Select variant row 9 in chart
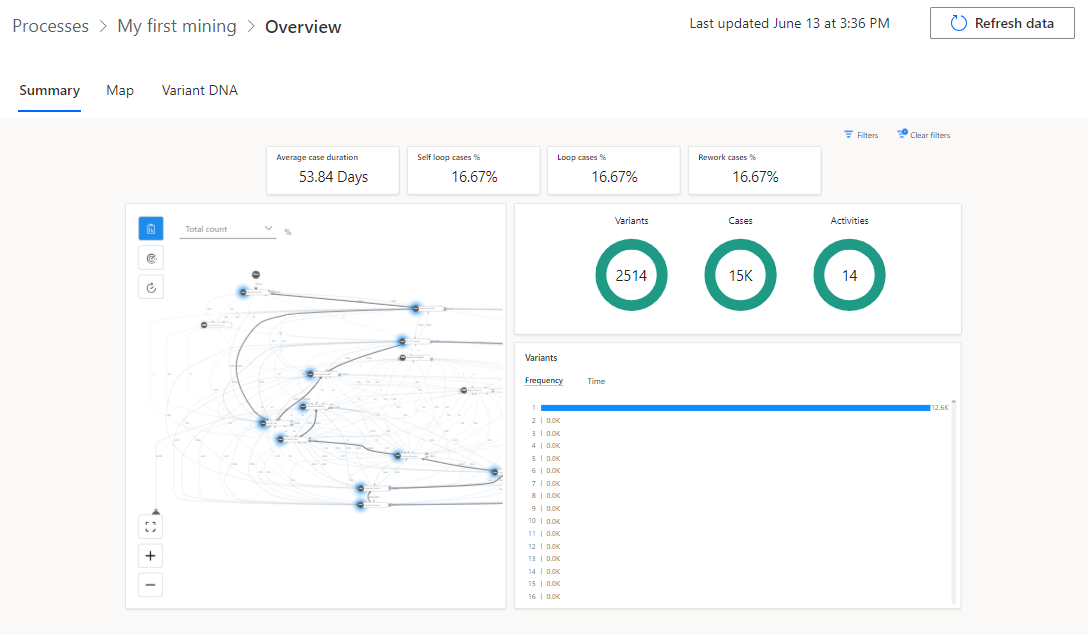Screen dimensions: 1088x635 pyautogui.click(x=545, y=509)
